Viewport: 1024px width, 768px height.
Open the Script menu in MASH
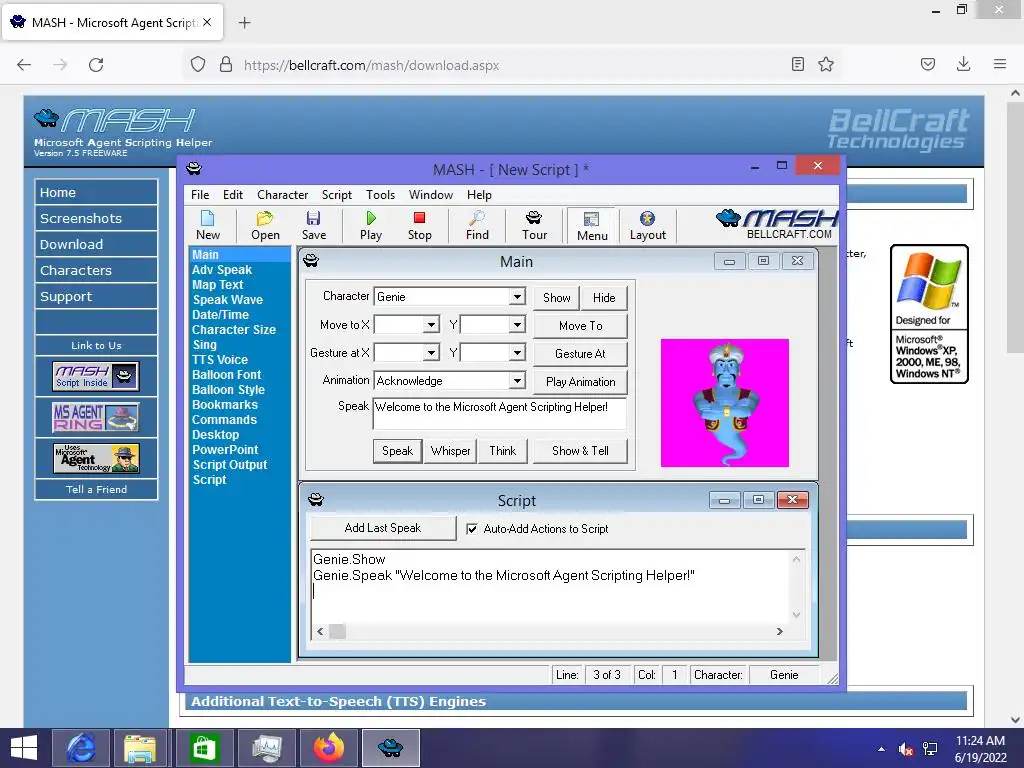tap(336, 195)
